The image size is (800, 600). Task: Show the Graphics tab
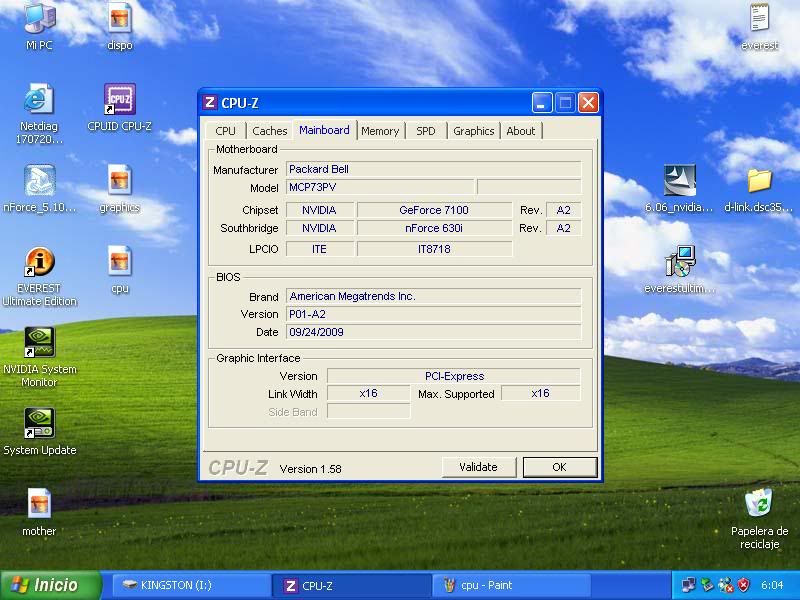[473, 131]
